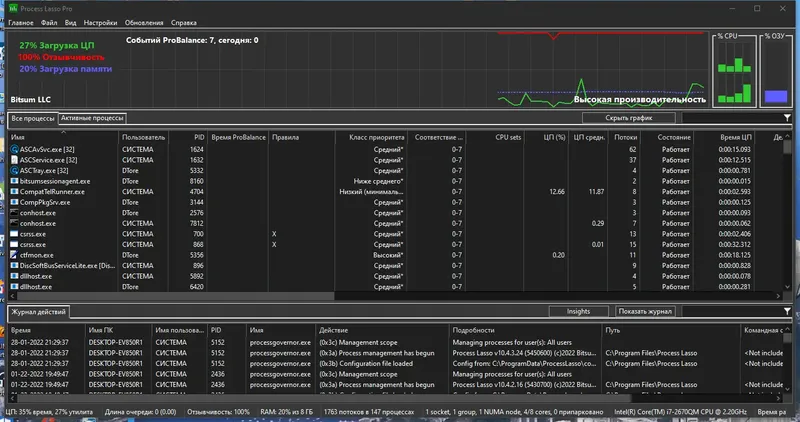Screen dimensions: 800x422
Task: Select the CompatTelRunner.exe process name
Action: (52, 192)
